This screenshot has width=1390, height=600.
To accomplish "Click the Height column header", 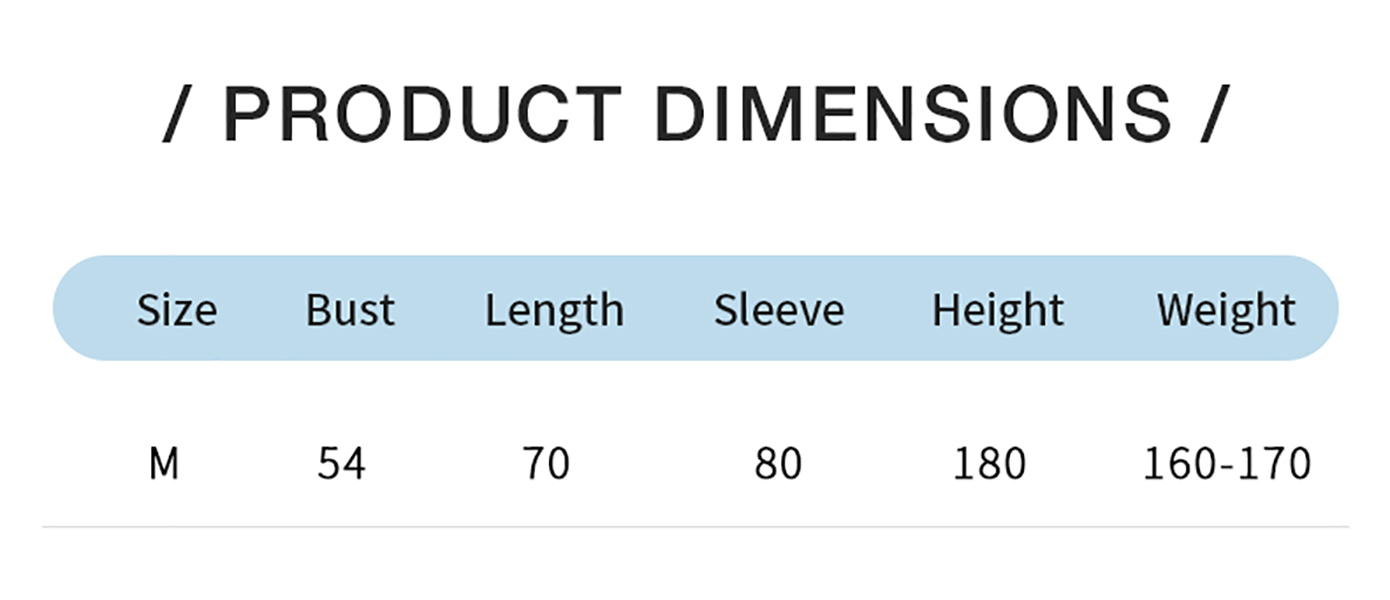I will point(997,311).
